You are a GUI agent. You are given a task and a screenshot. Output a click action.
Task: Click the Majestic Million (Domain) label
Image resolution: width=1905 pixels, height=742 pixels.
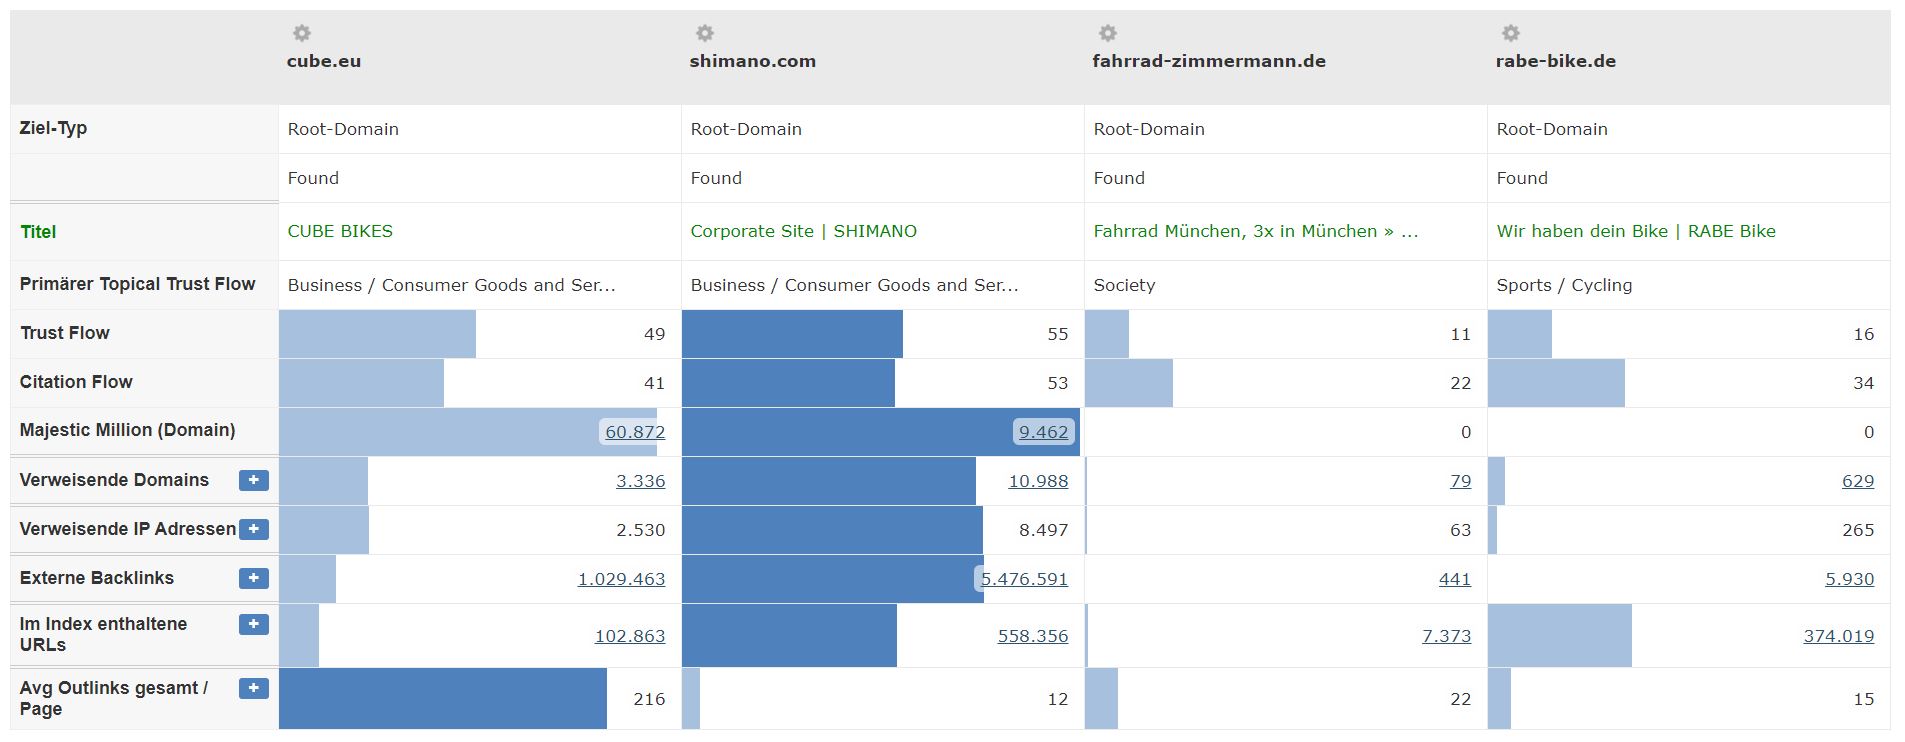tap(127, 430)
